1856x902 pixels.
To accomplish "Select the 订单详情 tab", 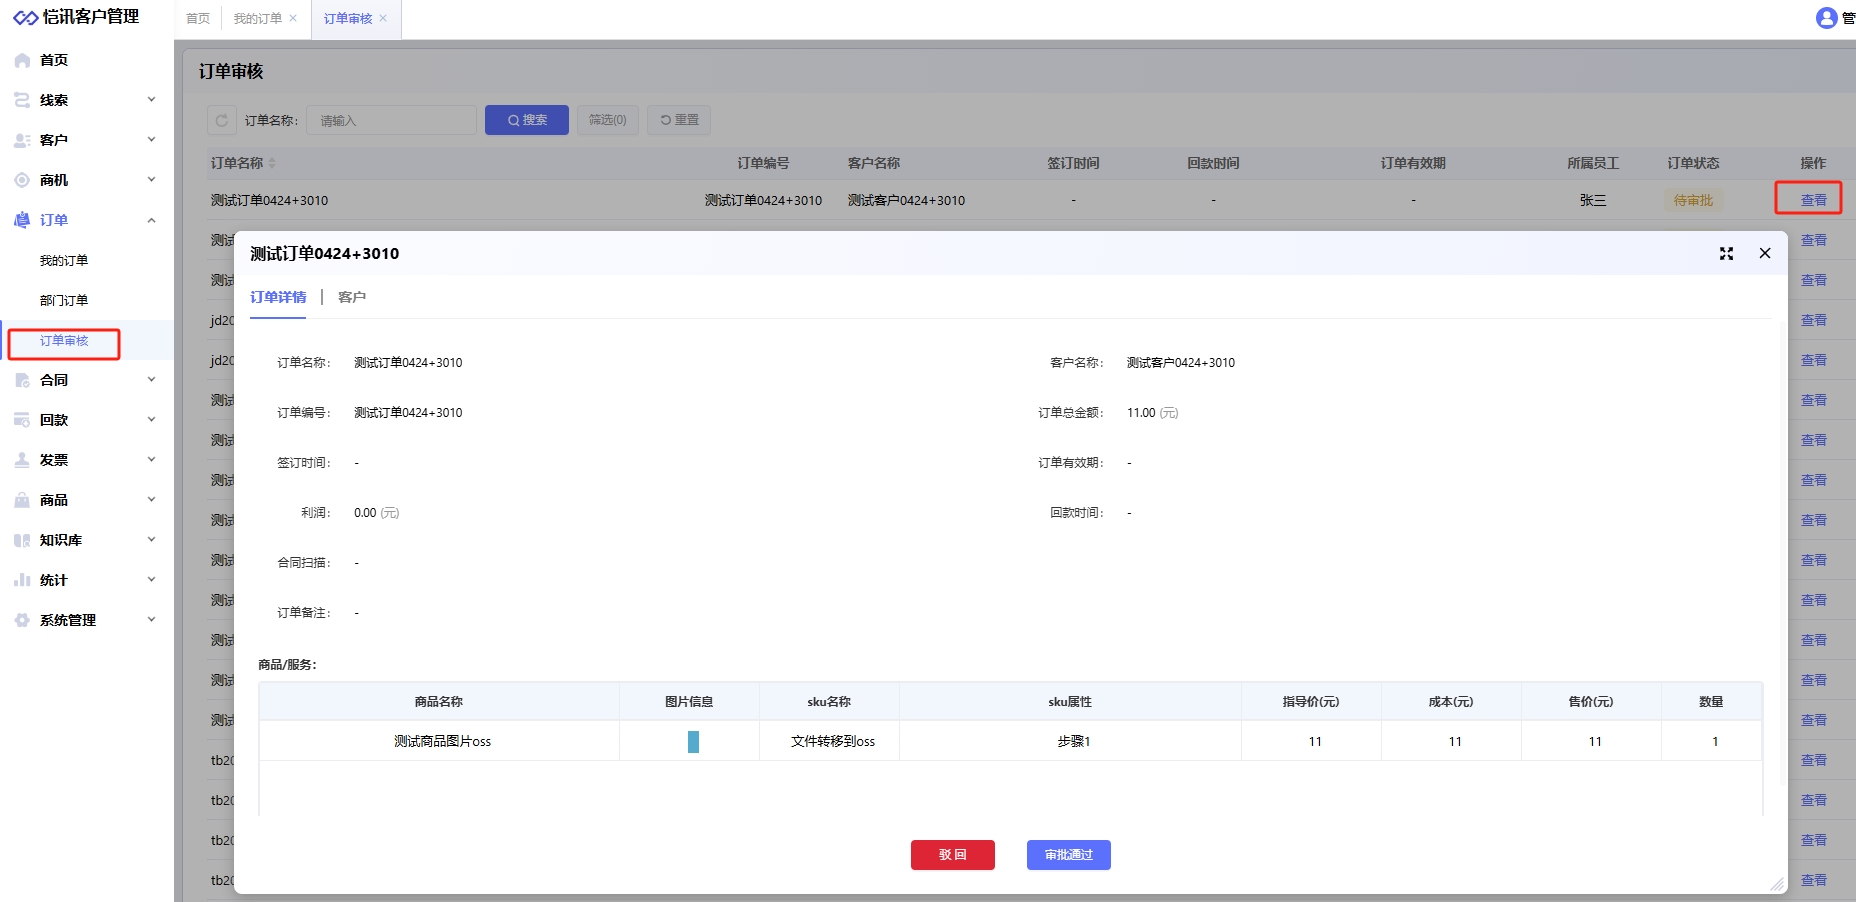I will click(278, 297).
